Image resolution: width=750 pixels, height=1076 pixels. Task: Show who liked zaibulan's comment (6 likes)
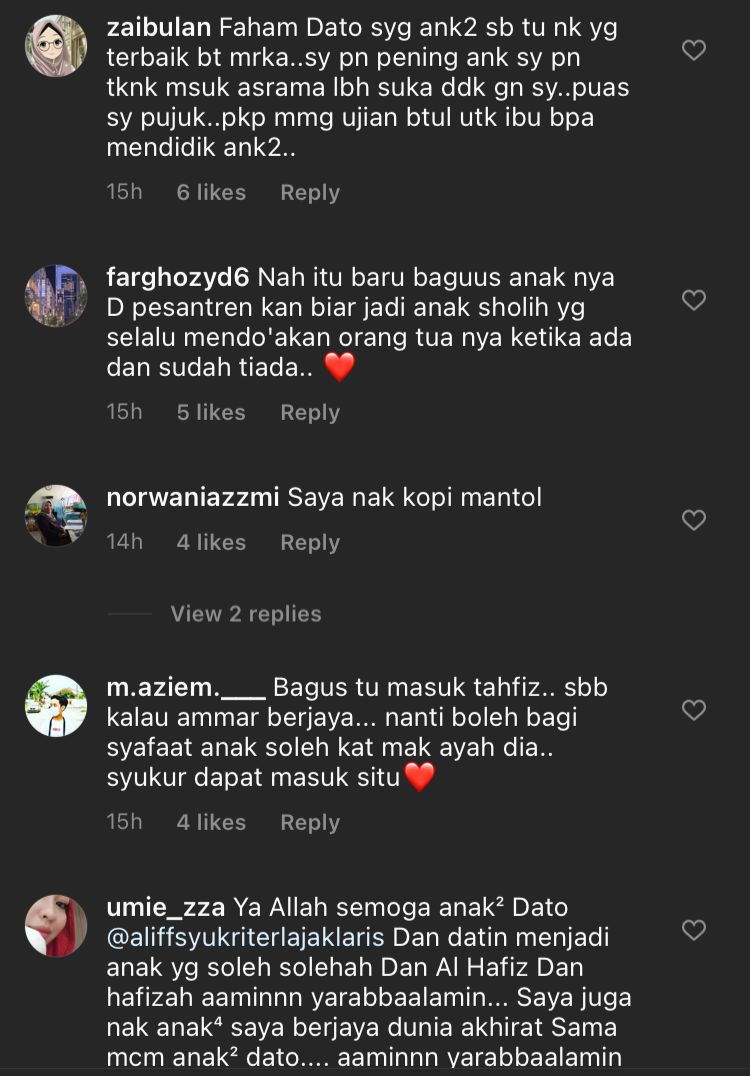(211, 192)
